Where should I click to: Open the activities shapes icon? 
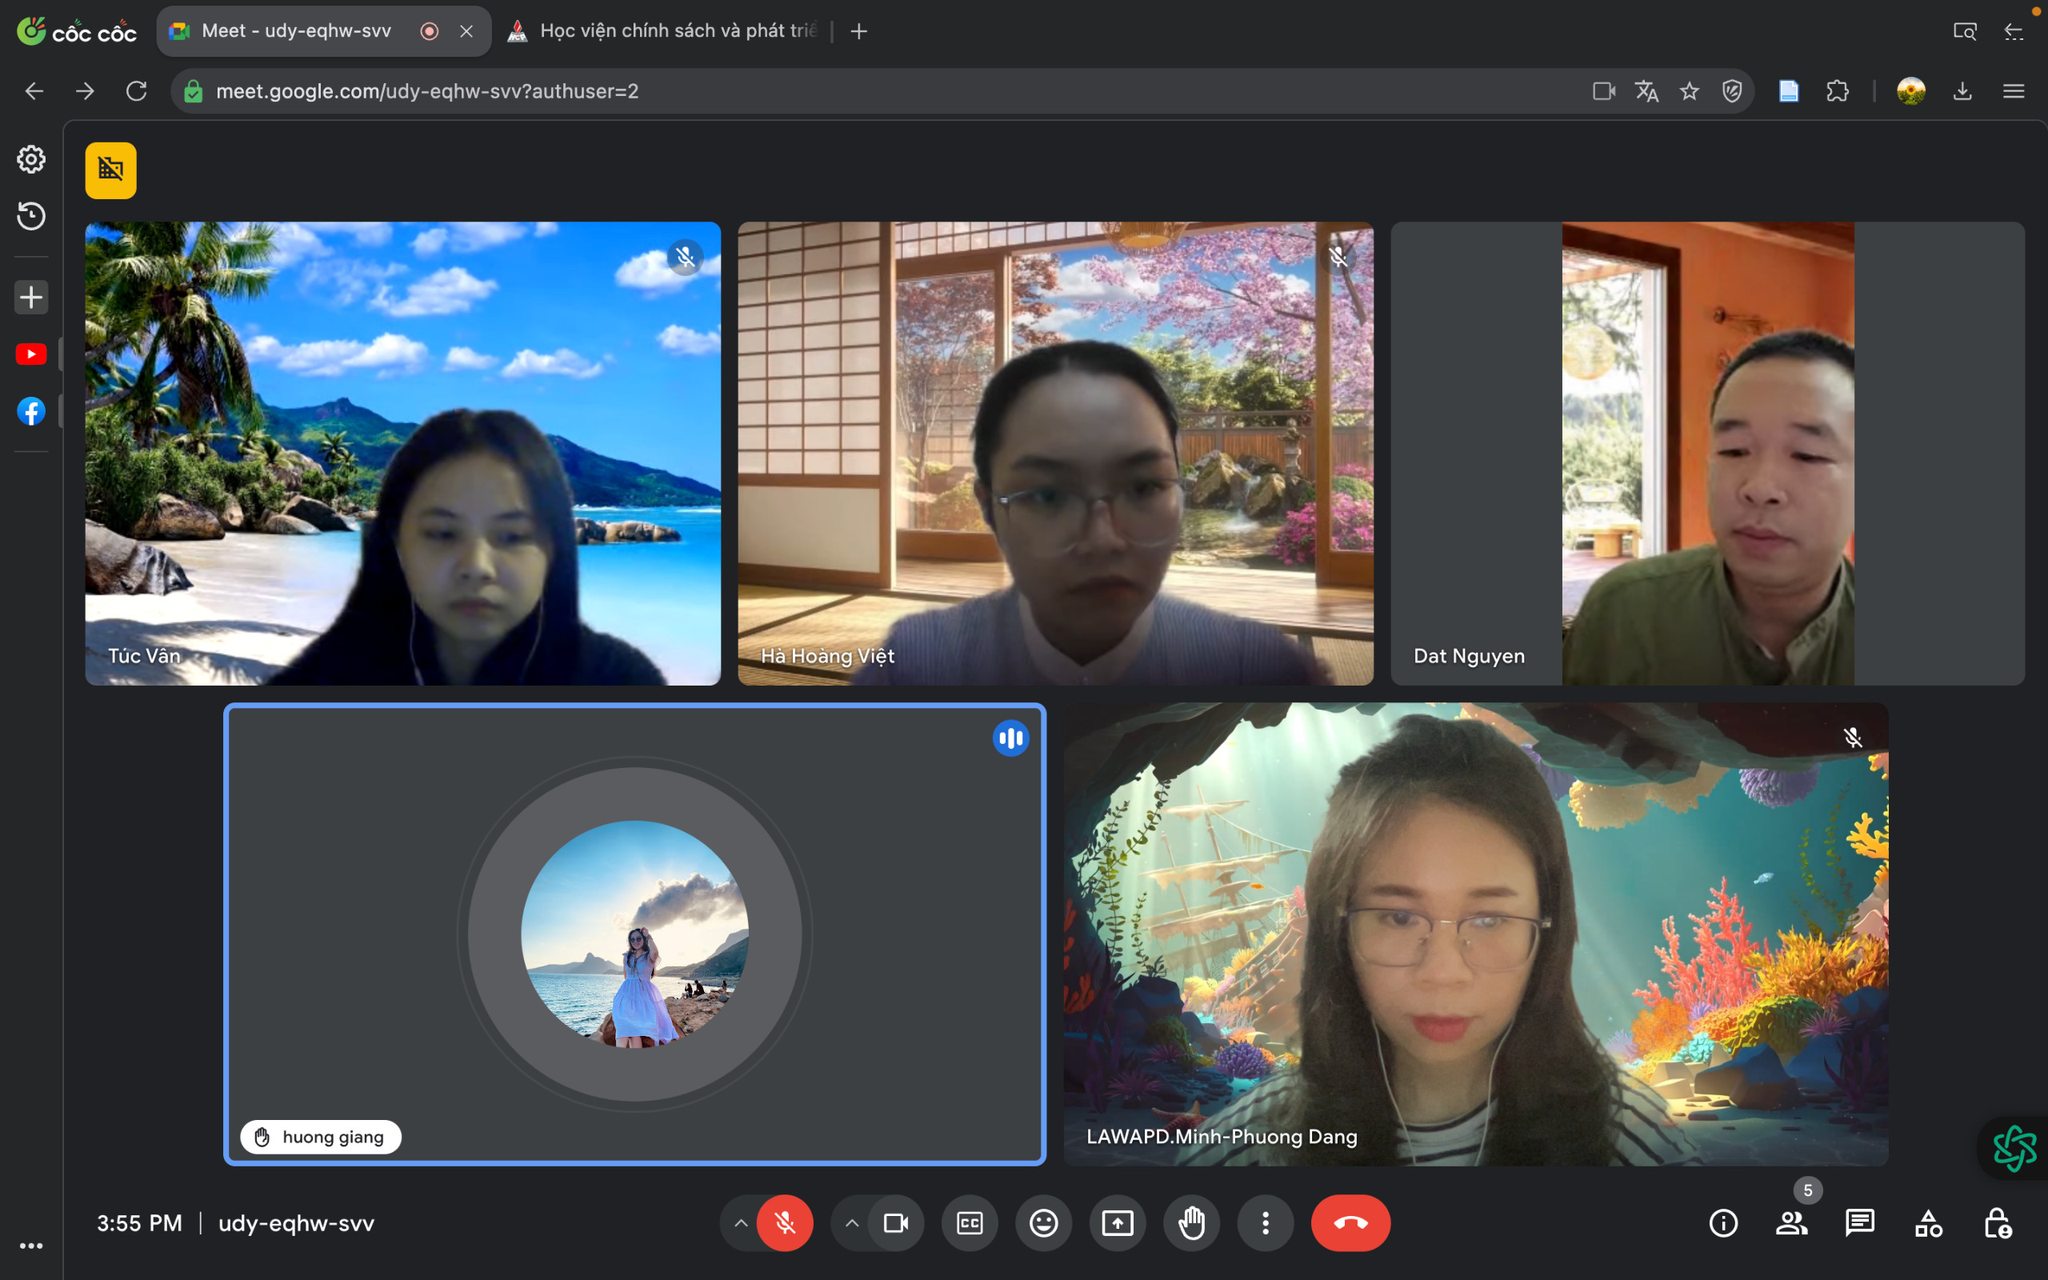(1928, 1223)
